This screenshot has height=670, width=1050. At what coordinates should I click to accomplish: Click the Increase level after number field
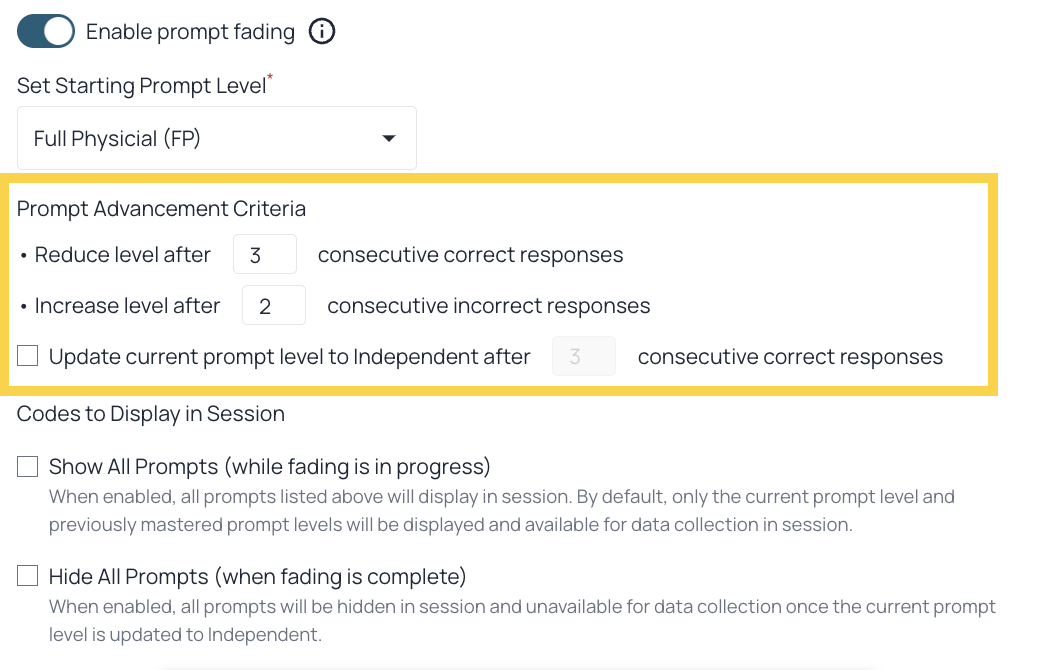(x=274, y=305)
